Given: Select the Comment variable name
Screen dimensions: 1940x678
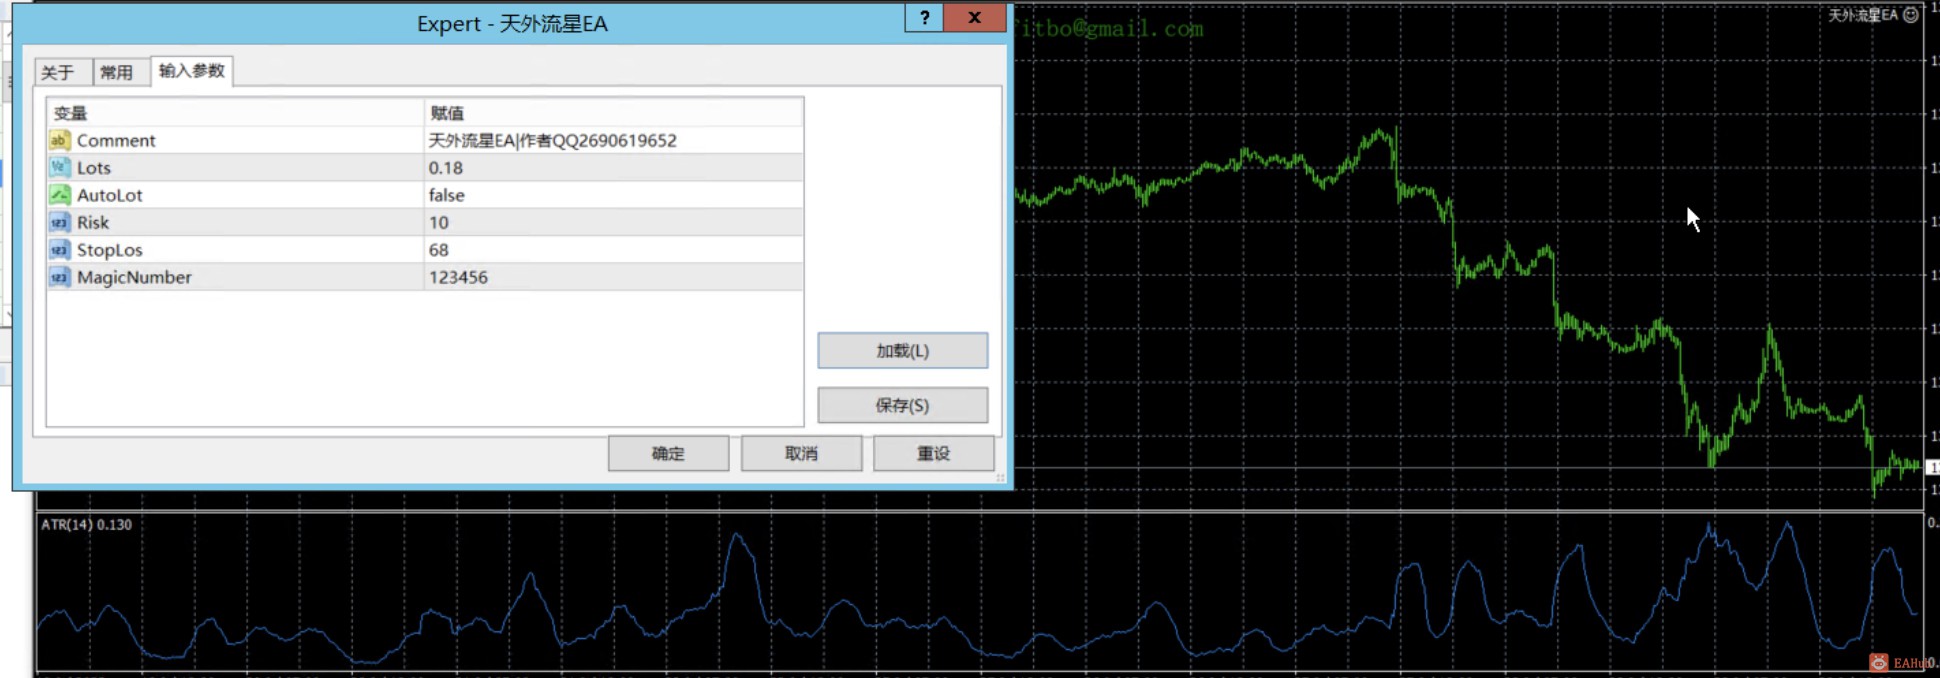Looking at the screenshot, I should tap(116, 140).
